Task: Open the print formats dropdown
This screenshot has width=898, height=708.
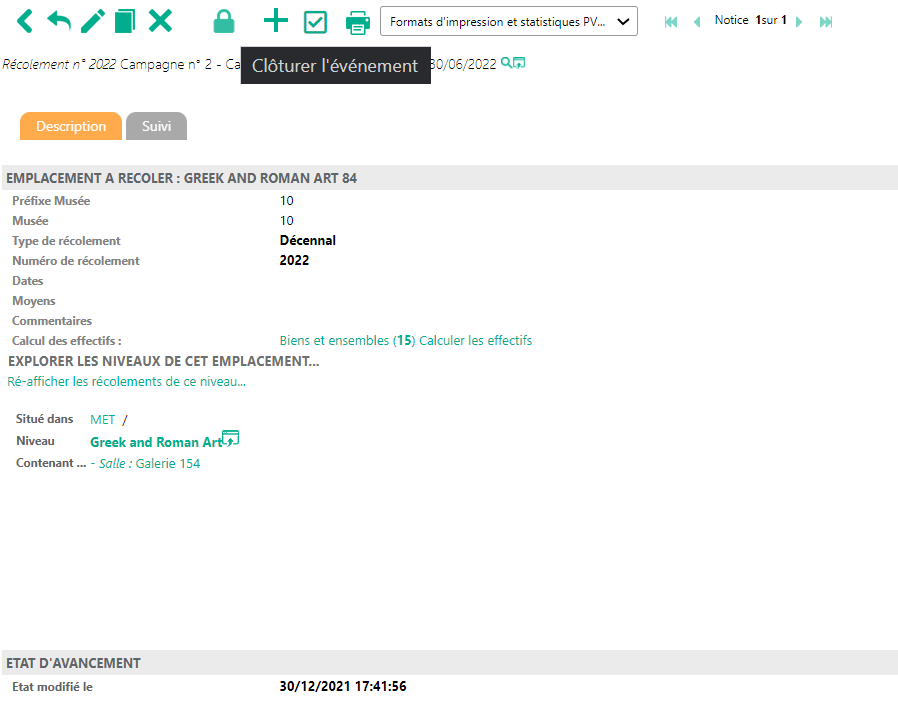Action: click(x=509, y=22)
